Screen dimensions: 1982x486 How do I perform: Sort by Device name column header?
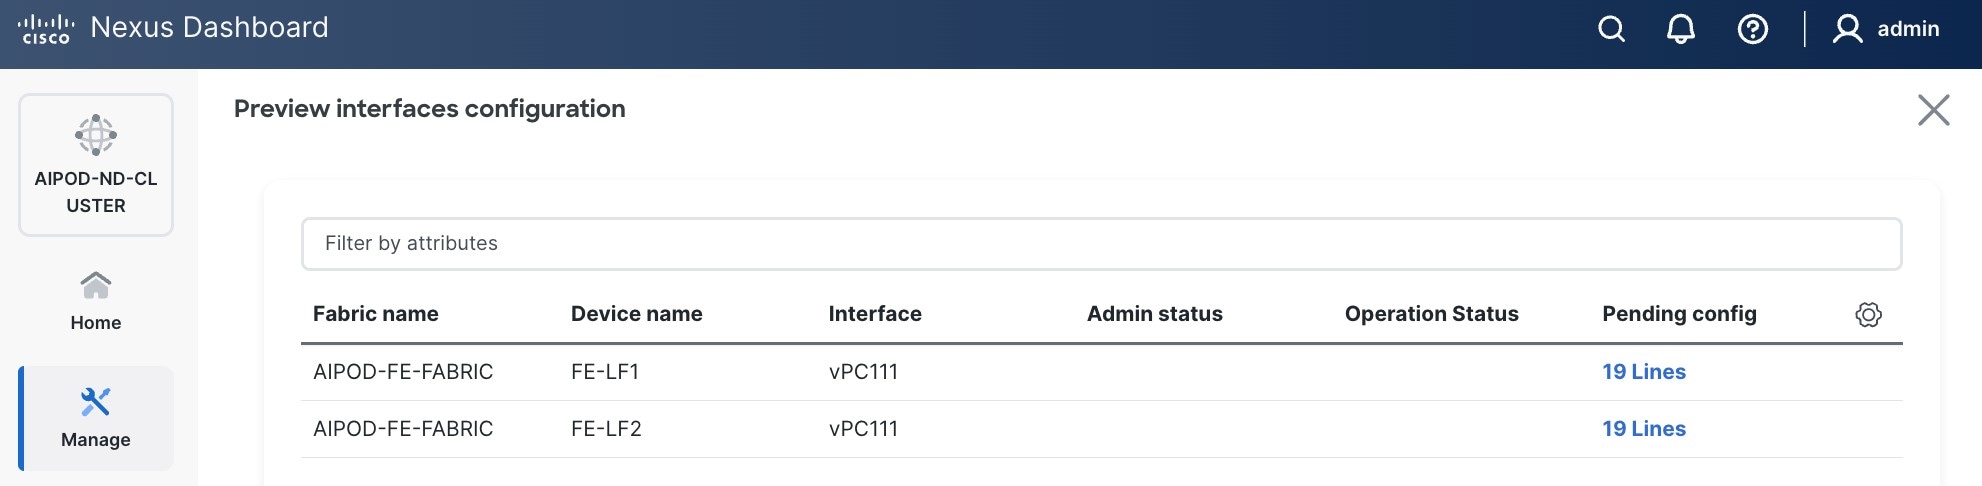[636, 314]
